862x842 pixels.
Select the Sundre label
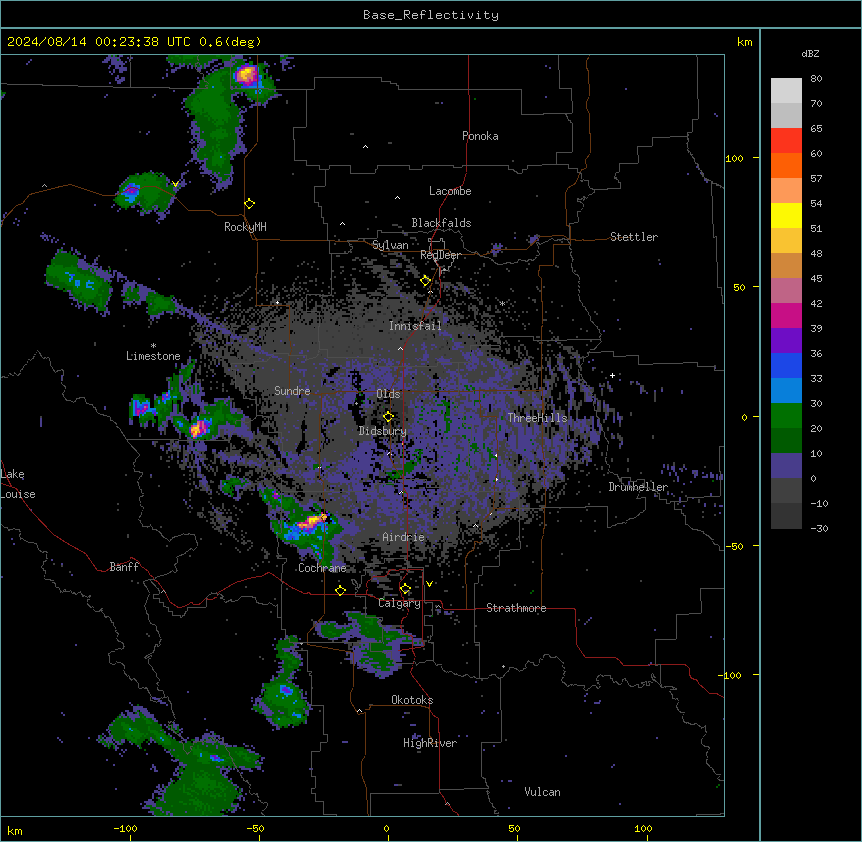292,391
